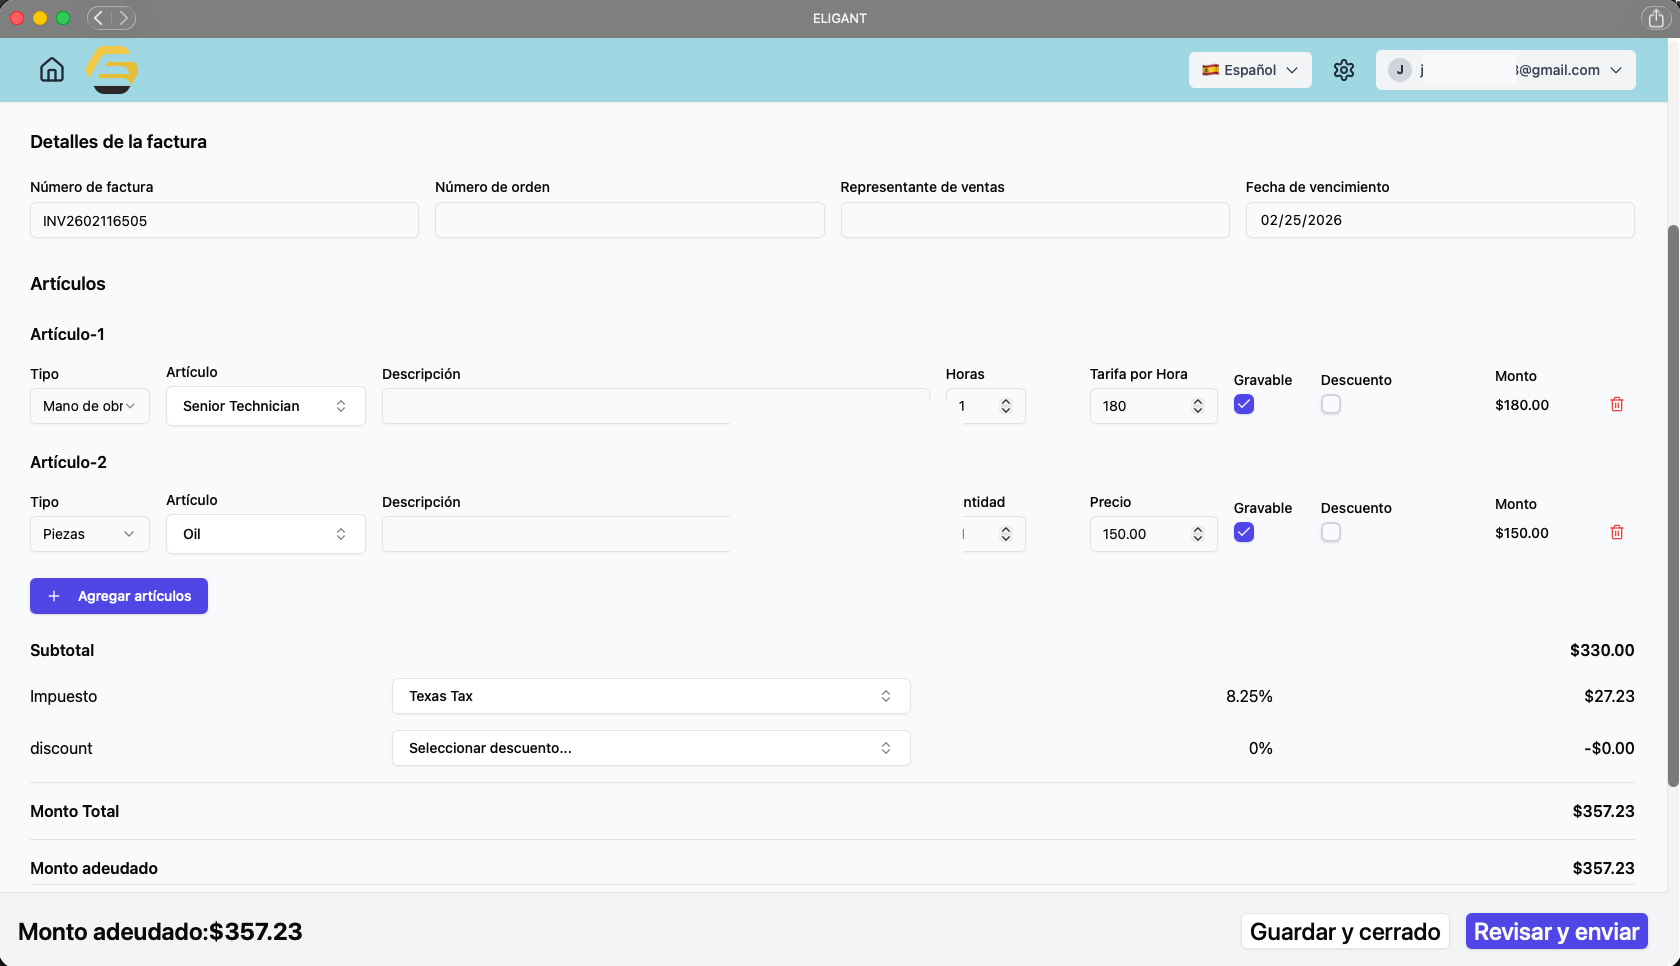Open Seleccionar descuento dropdown
Image resolution: width=1680 pixels, height=966 pixels.
pos(650,748)
